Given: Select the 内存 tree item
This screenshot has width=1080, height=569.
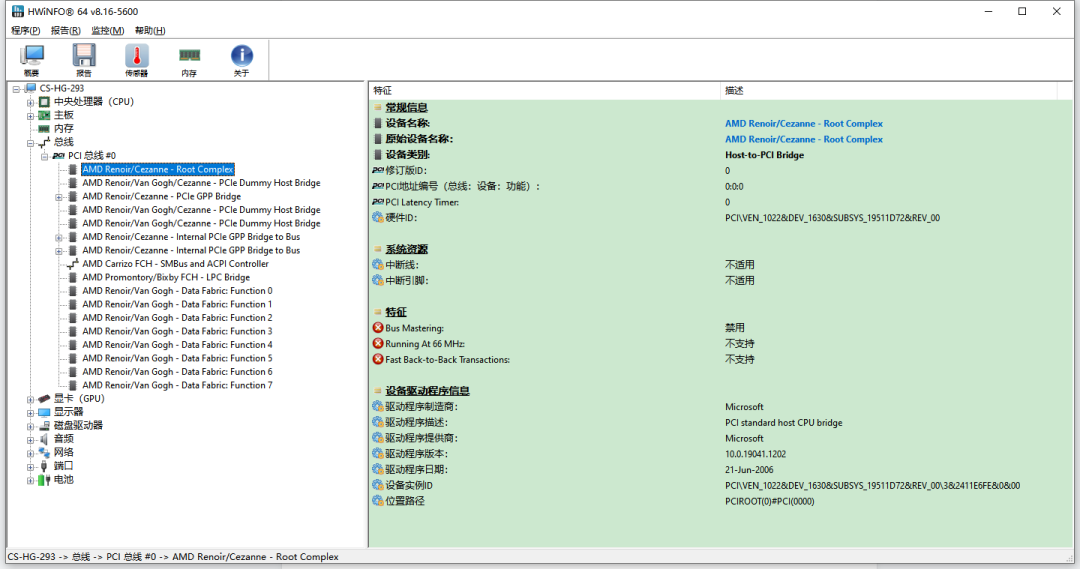Looking at the screenshot, I should click(63, 129).
